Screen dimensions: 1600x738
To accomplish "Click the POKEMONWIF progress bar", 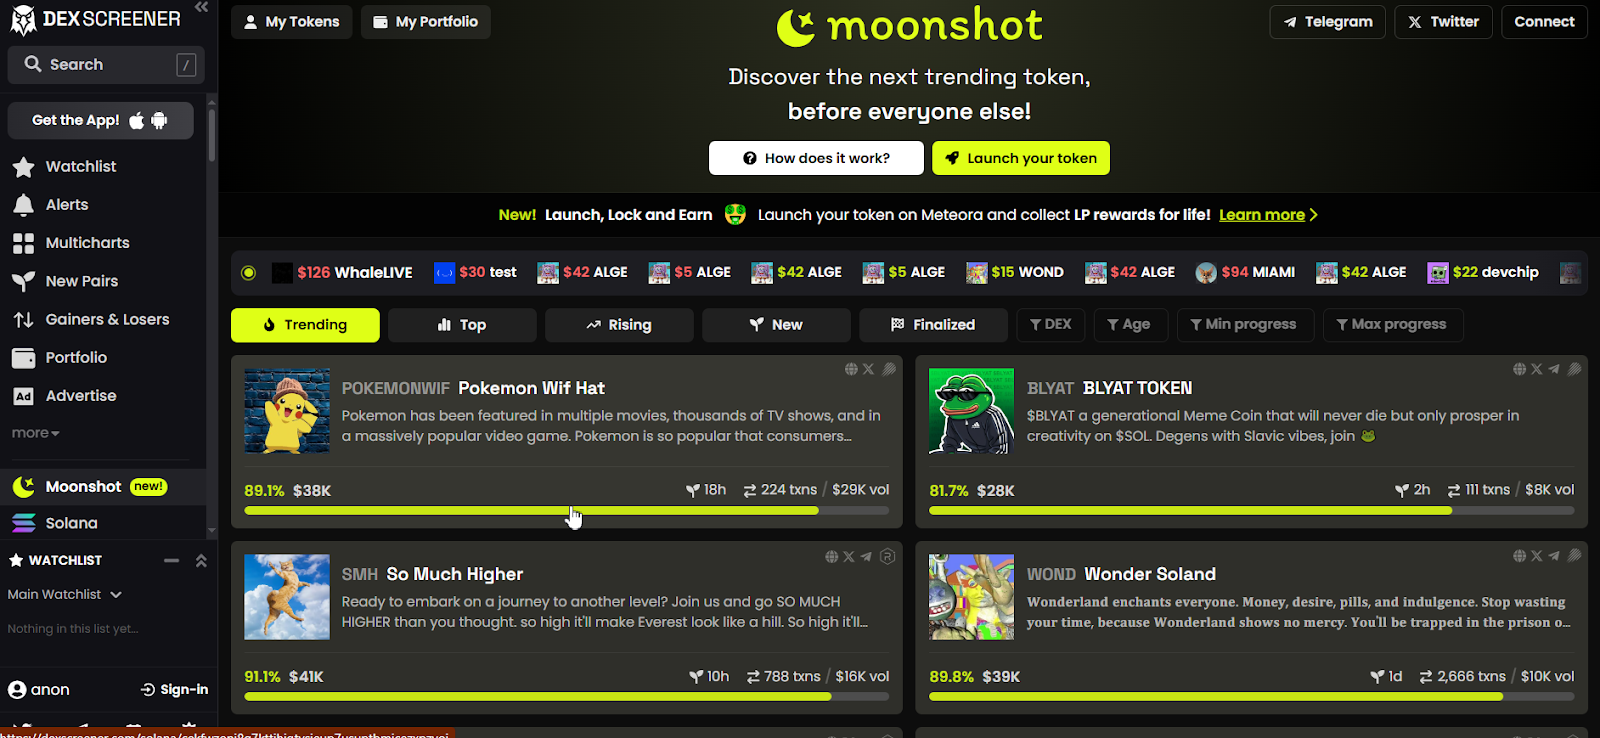I will point(566,511).
